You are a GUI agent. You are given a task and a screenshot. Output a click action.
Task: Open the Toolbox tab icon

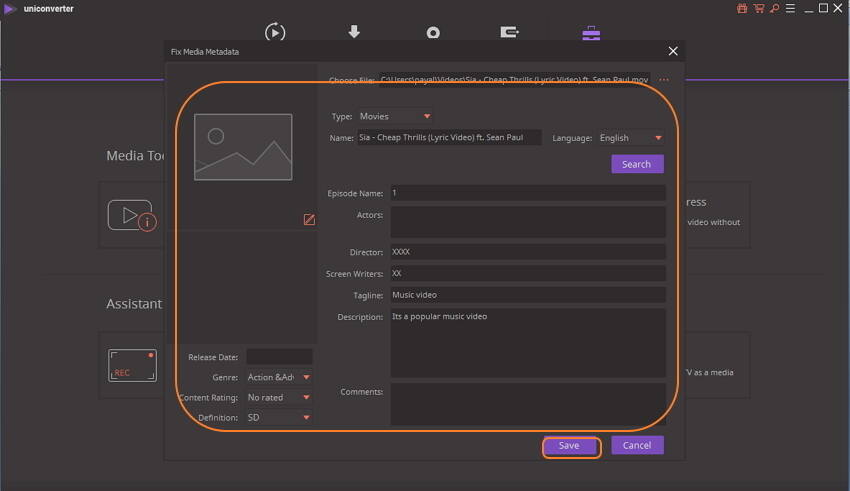coord(591,34)
